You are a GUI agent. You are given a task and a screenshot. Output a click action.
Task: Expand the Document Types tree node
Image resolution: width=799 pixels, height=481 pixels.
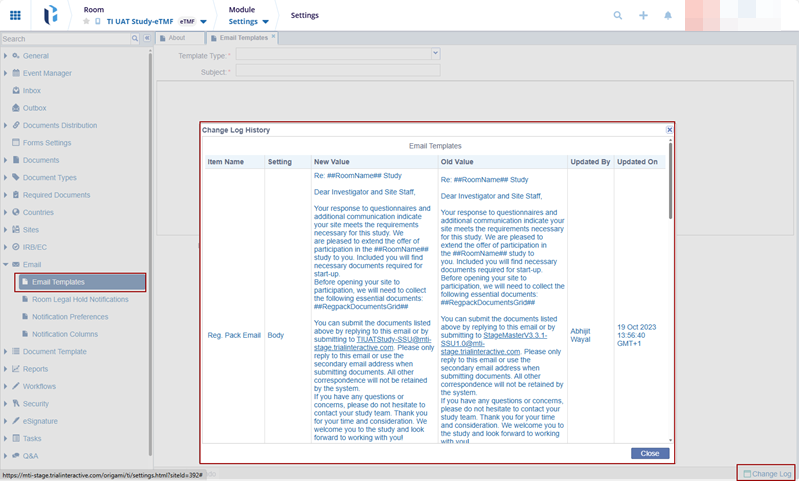click(x=6, y=178)
